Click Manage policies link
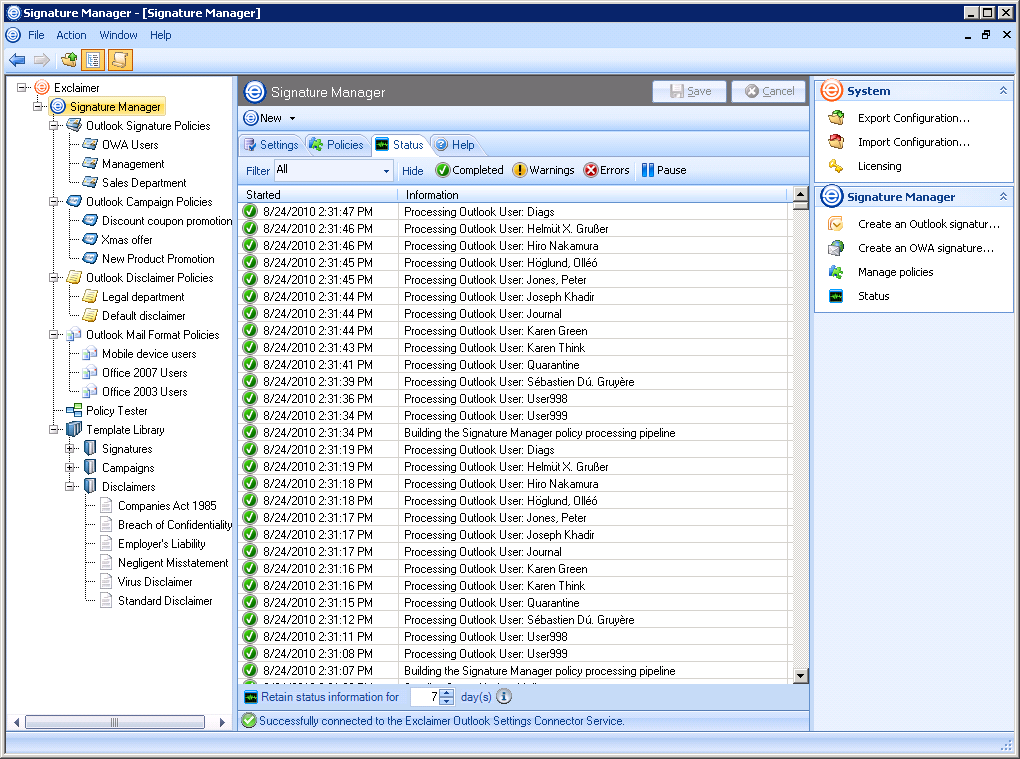The width and height of the screenshot is (1020, 759). (x=896, y=272)
